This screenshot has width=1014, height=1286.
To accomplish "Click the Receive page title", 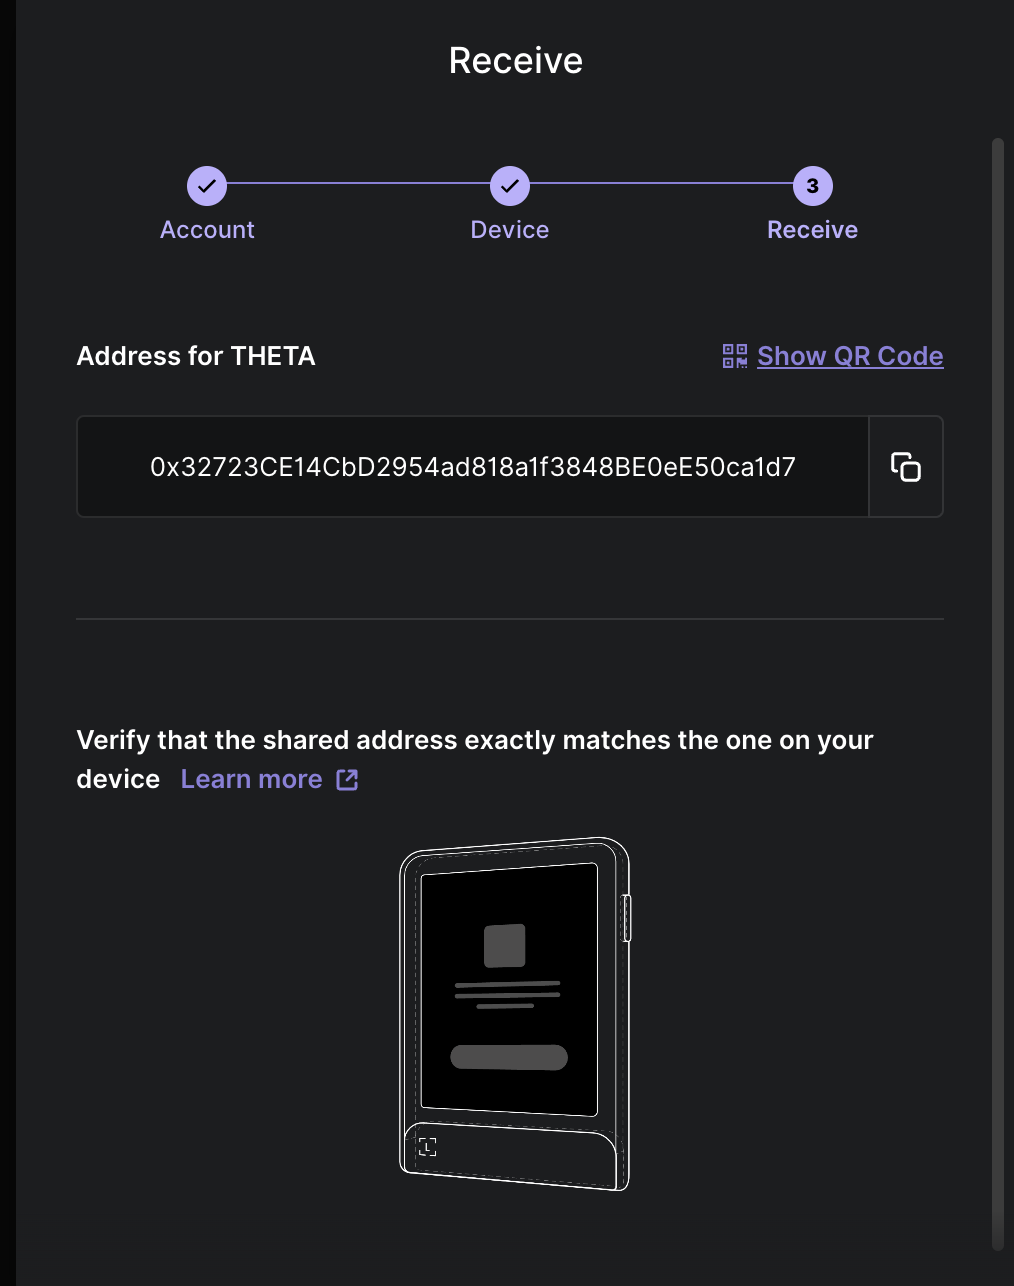I will point(515,60).
